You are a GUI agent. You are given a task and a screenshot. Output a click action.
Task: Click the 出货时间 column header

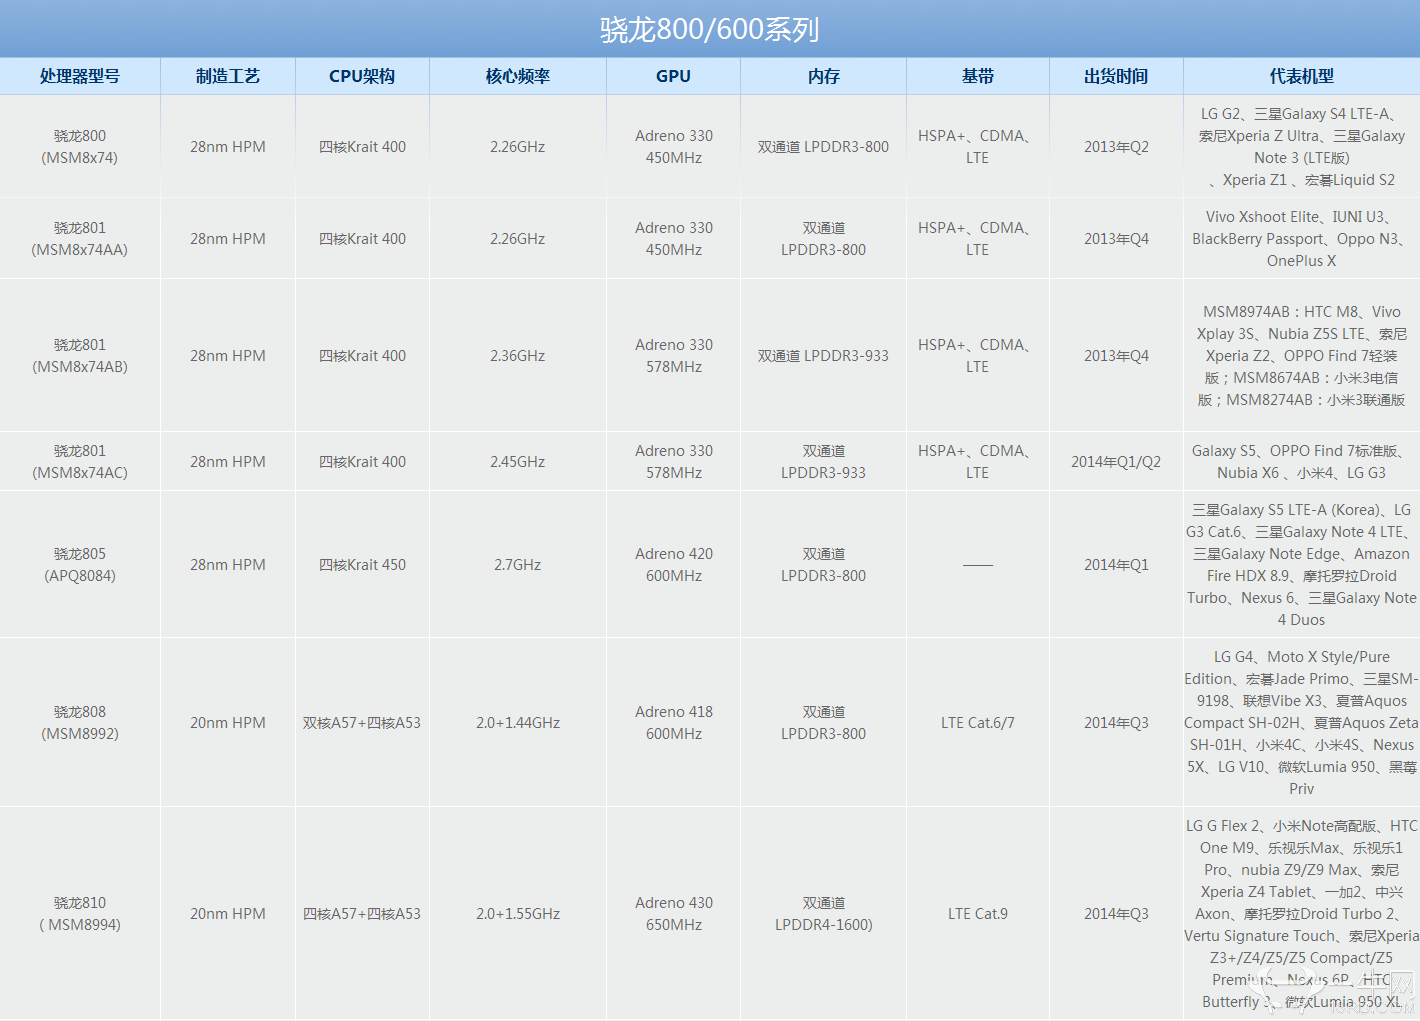[1116, 76]
